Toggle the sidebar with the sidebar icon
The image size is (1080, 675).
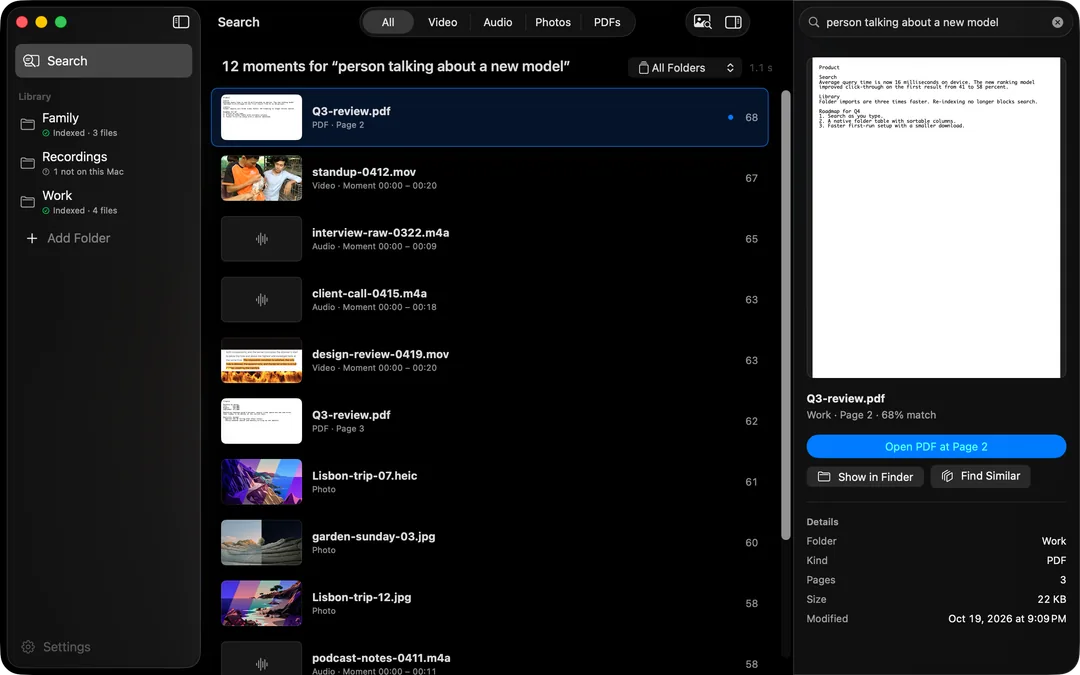(180, 22)
